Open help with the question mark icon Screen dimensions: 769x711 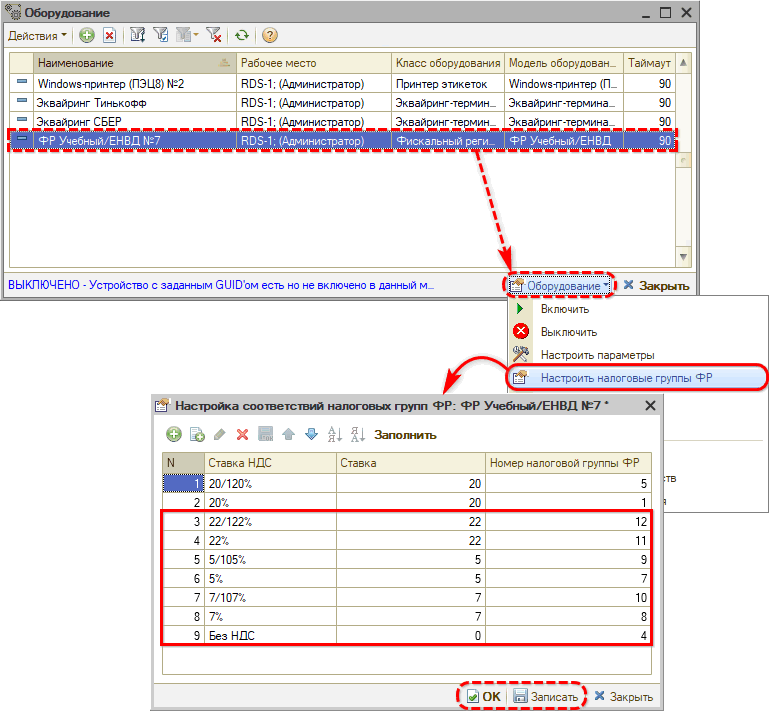coord(270,35)
